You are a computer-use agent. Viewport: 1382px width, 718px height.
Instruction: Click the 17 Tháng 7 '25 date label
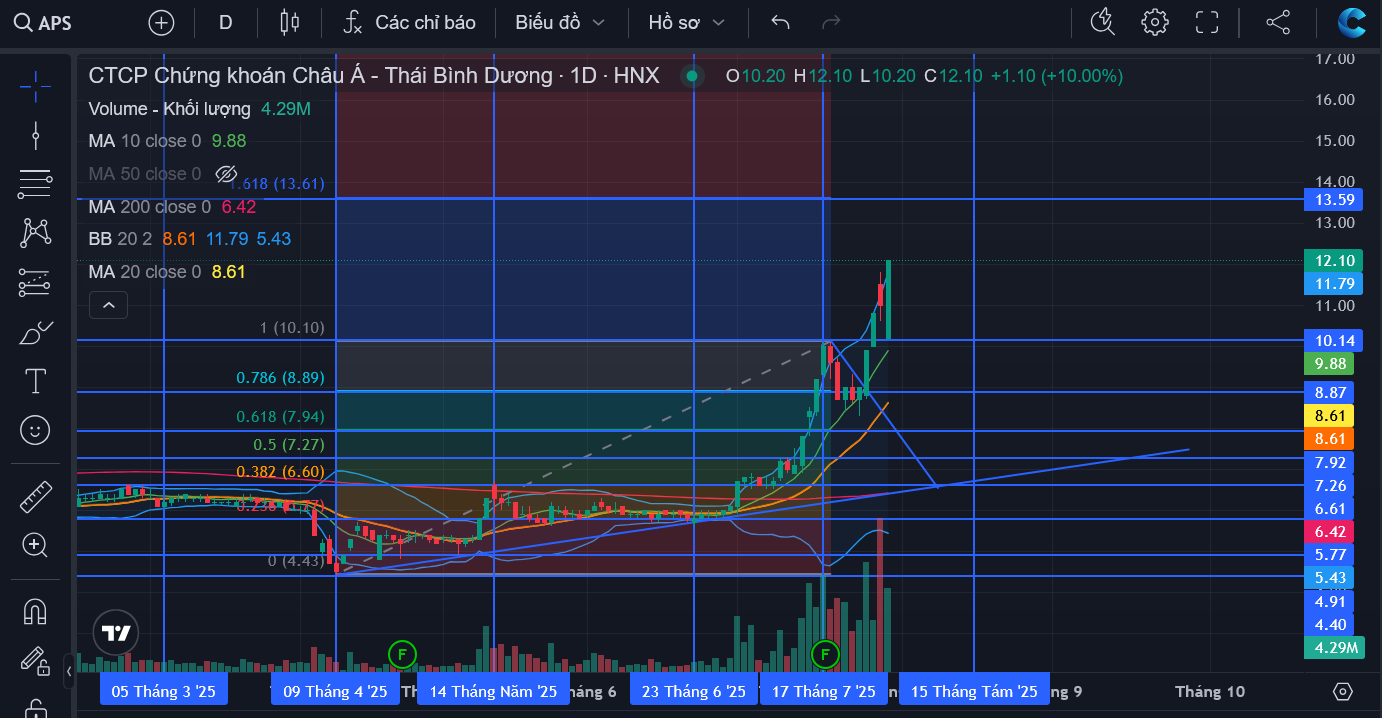(x=824, y=691)
